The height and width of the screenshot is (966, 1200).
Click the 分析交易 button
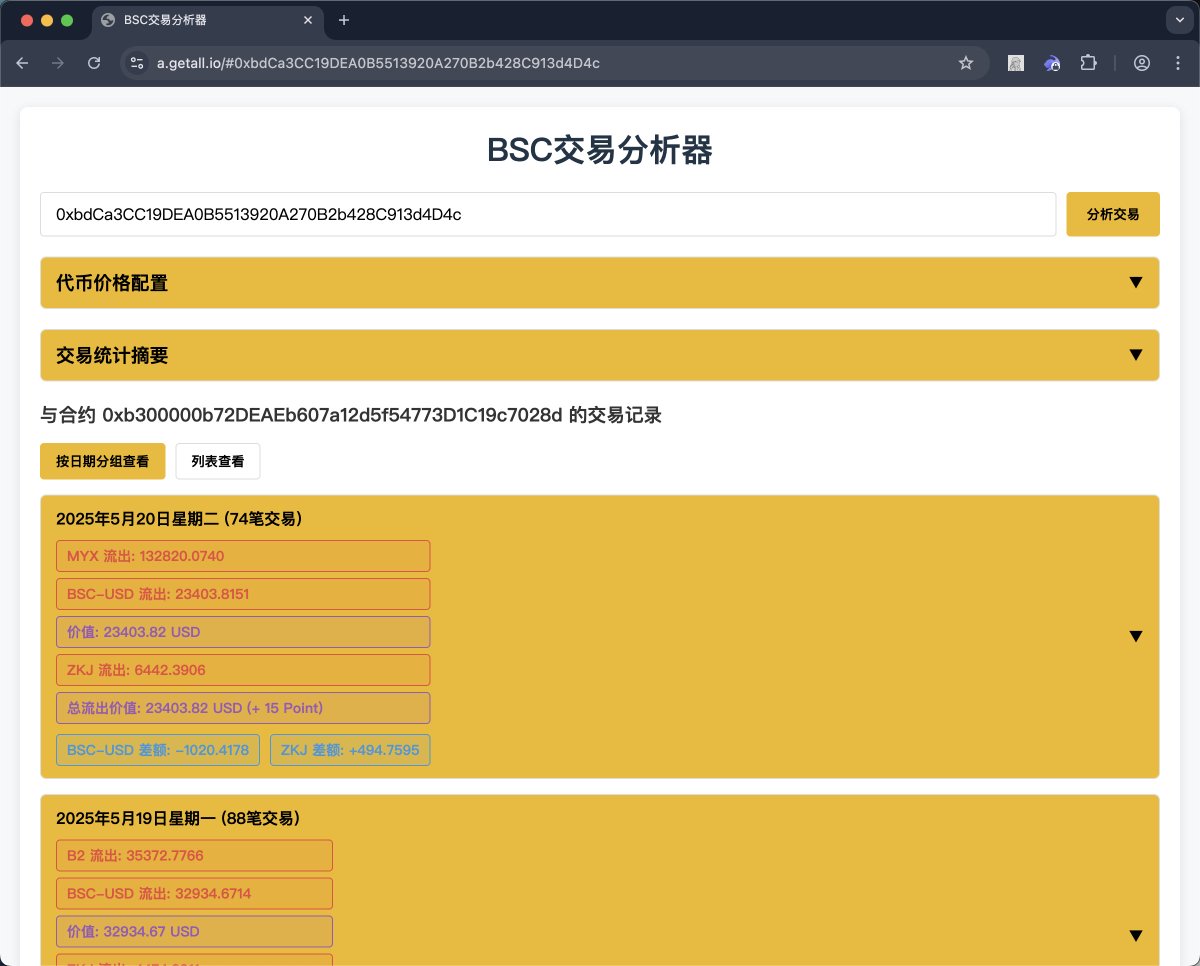click(1112, 214)
